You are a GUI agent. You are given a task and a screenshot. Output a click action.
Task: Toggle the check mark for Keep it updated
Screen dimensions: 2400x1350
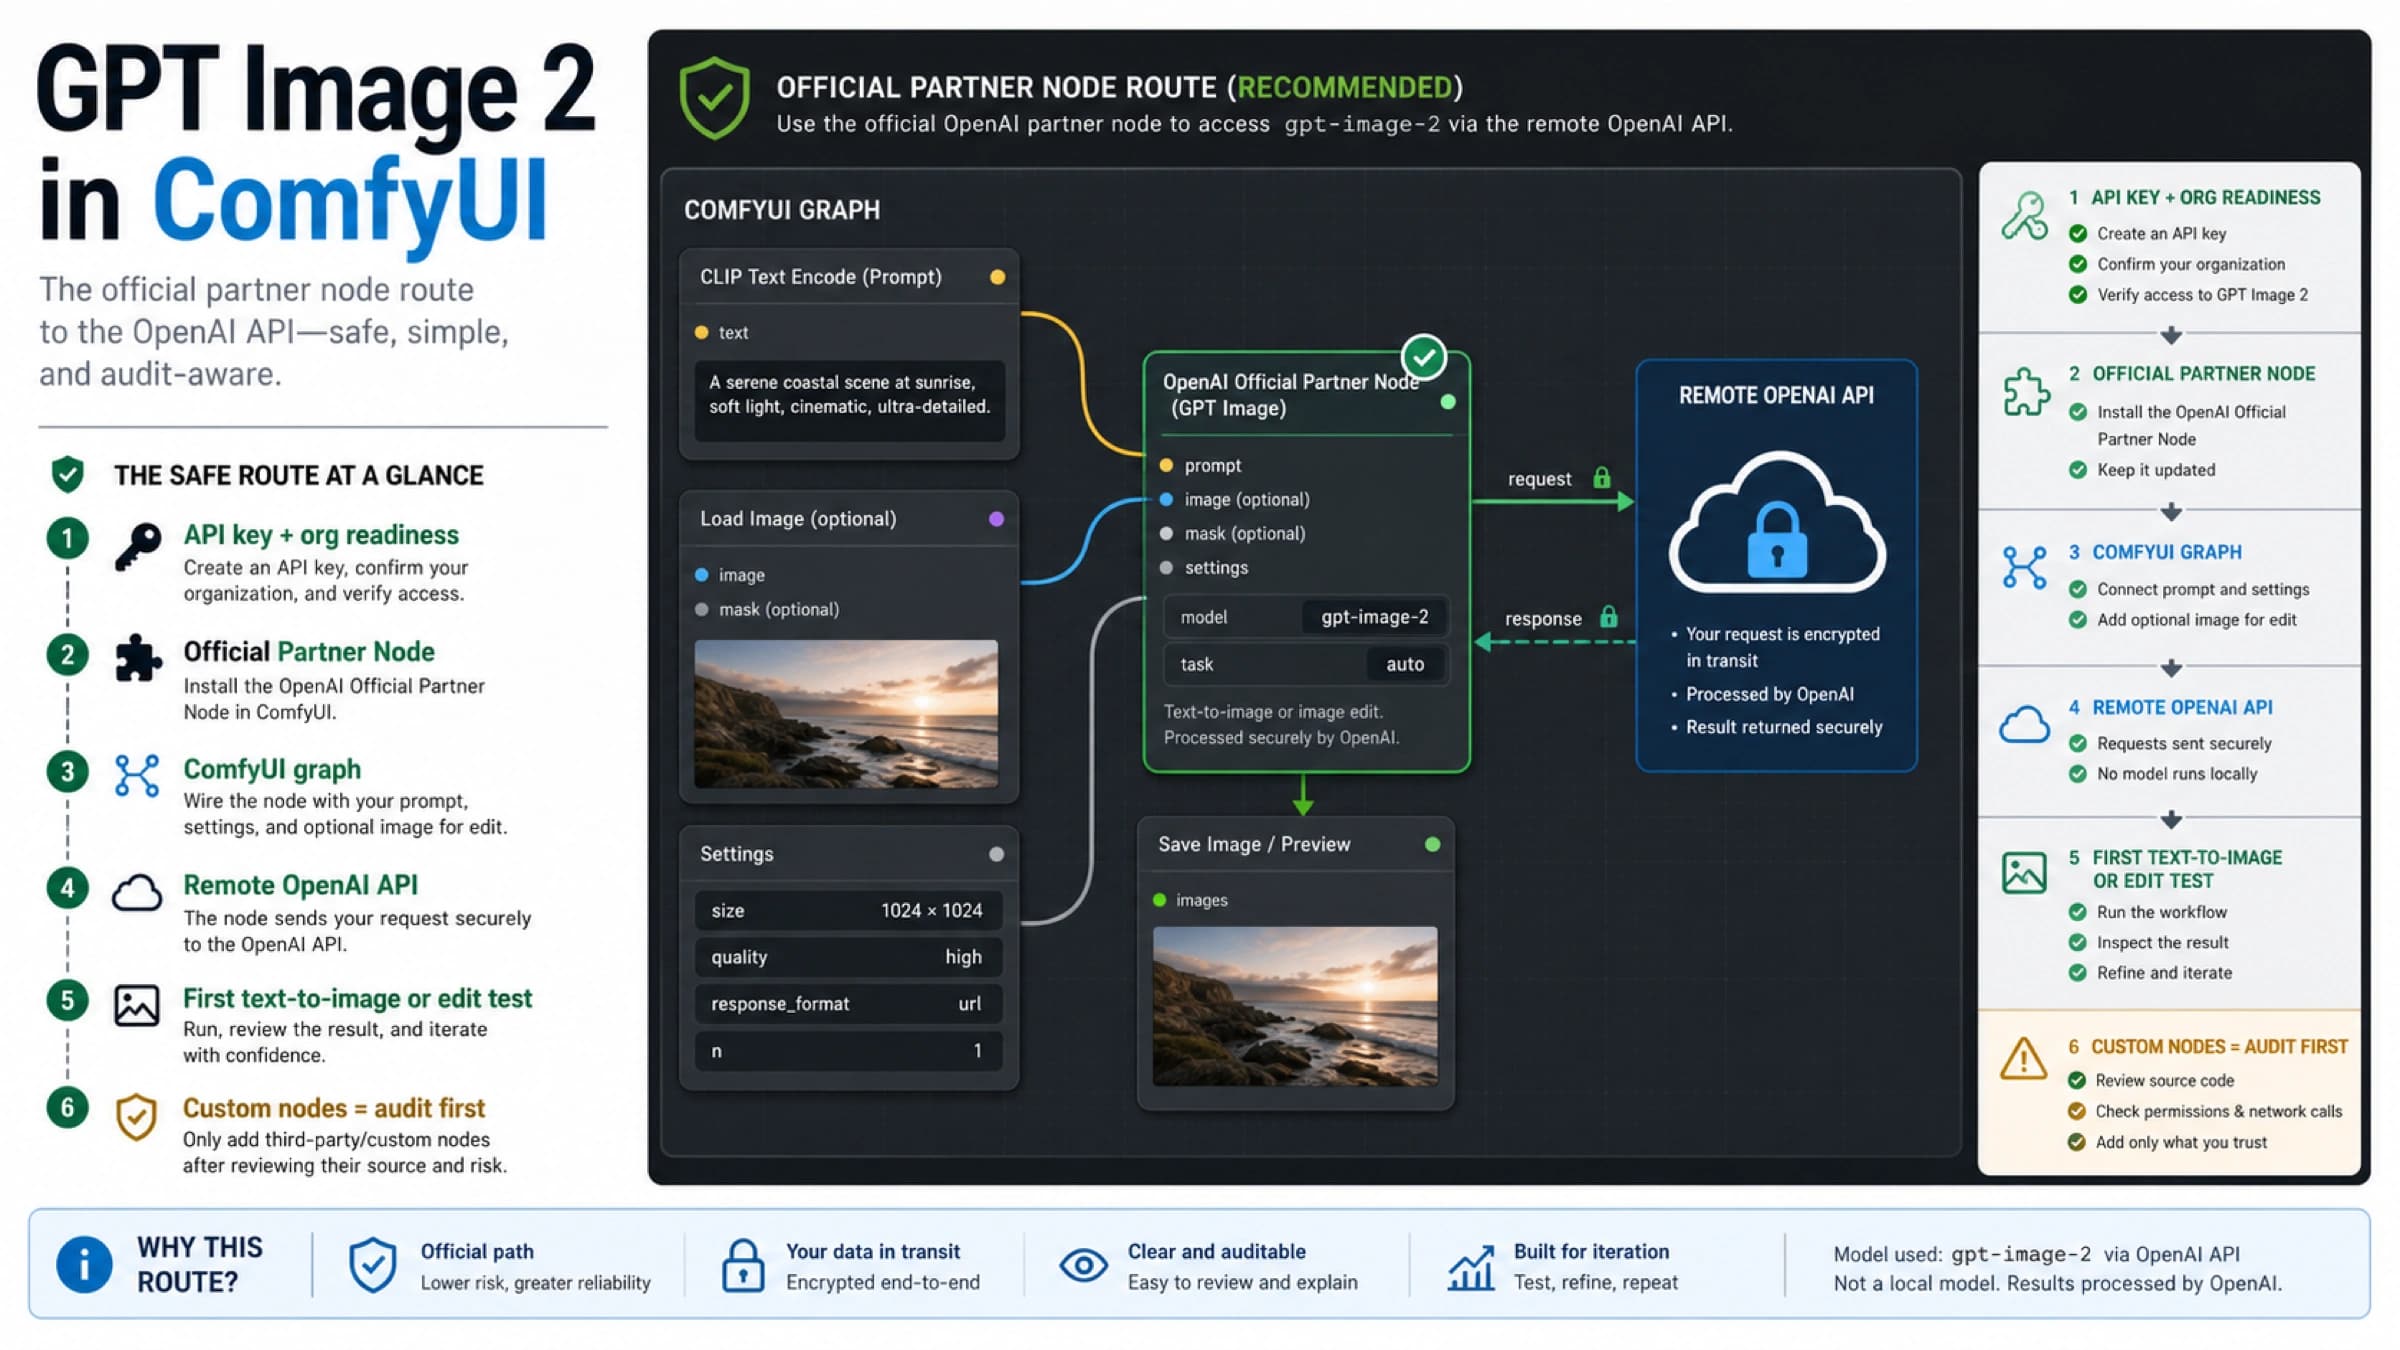pos(2078,470)
